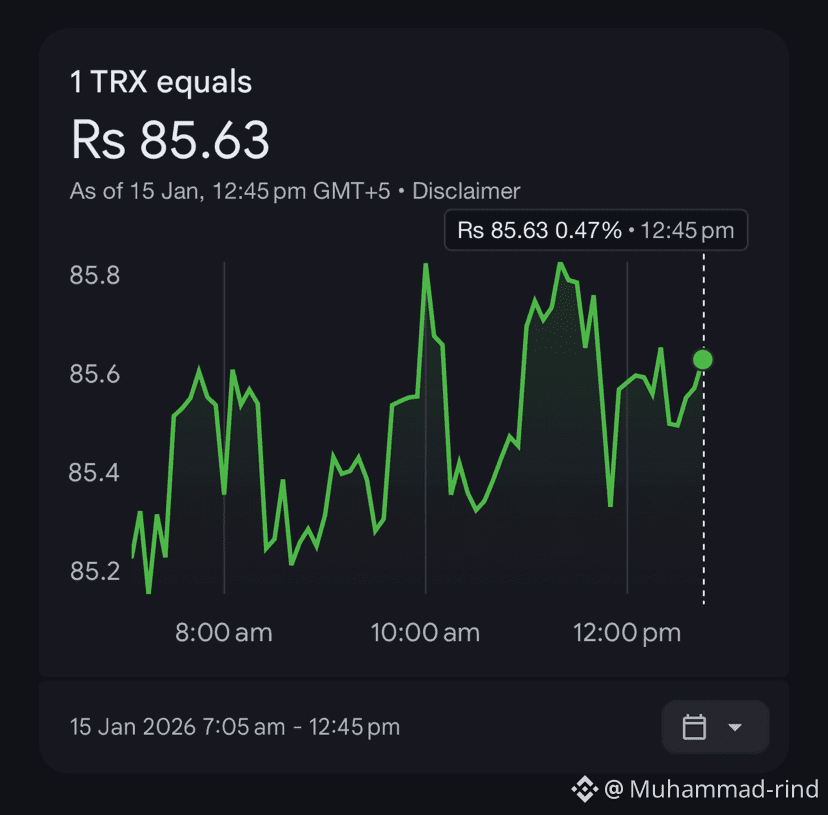Viewport: 828px width, 815px height.
Task: Click the calendar icon
Action: point(694,727)
